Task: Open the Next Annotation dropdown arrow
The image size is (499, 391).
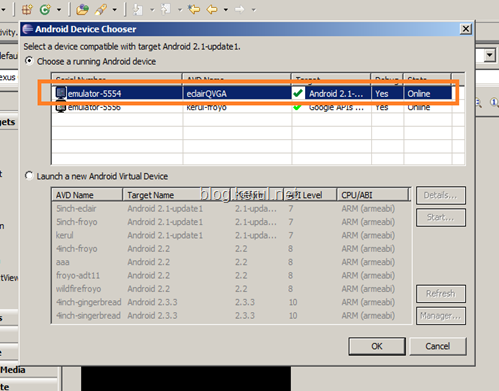Action: tap(152, 10)
